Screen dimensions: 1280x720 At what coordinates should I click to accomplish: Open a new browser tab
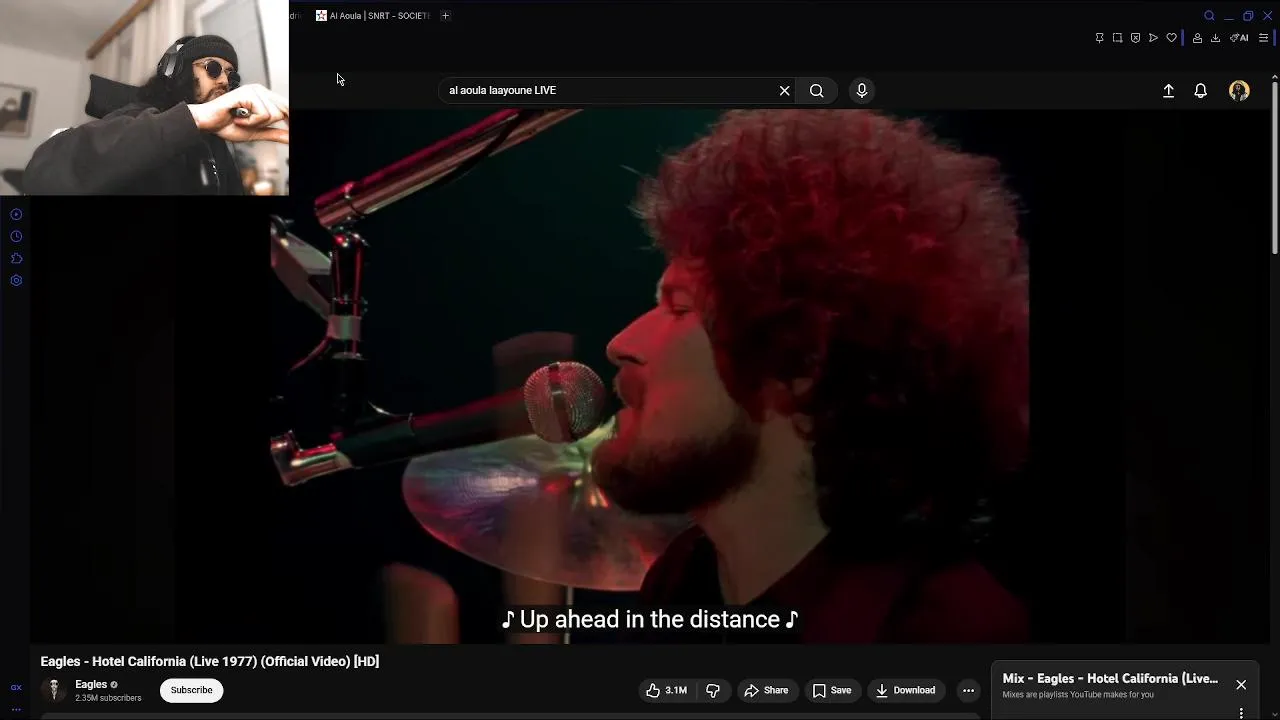[x=445, y=16]
